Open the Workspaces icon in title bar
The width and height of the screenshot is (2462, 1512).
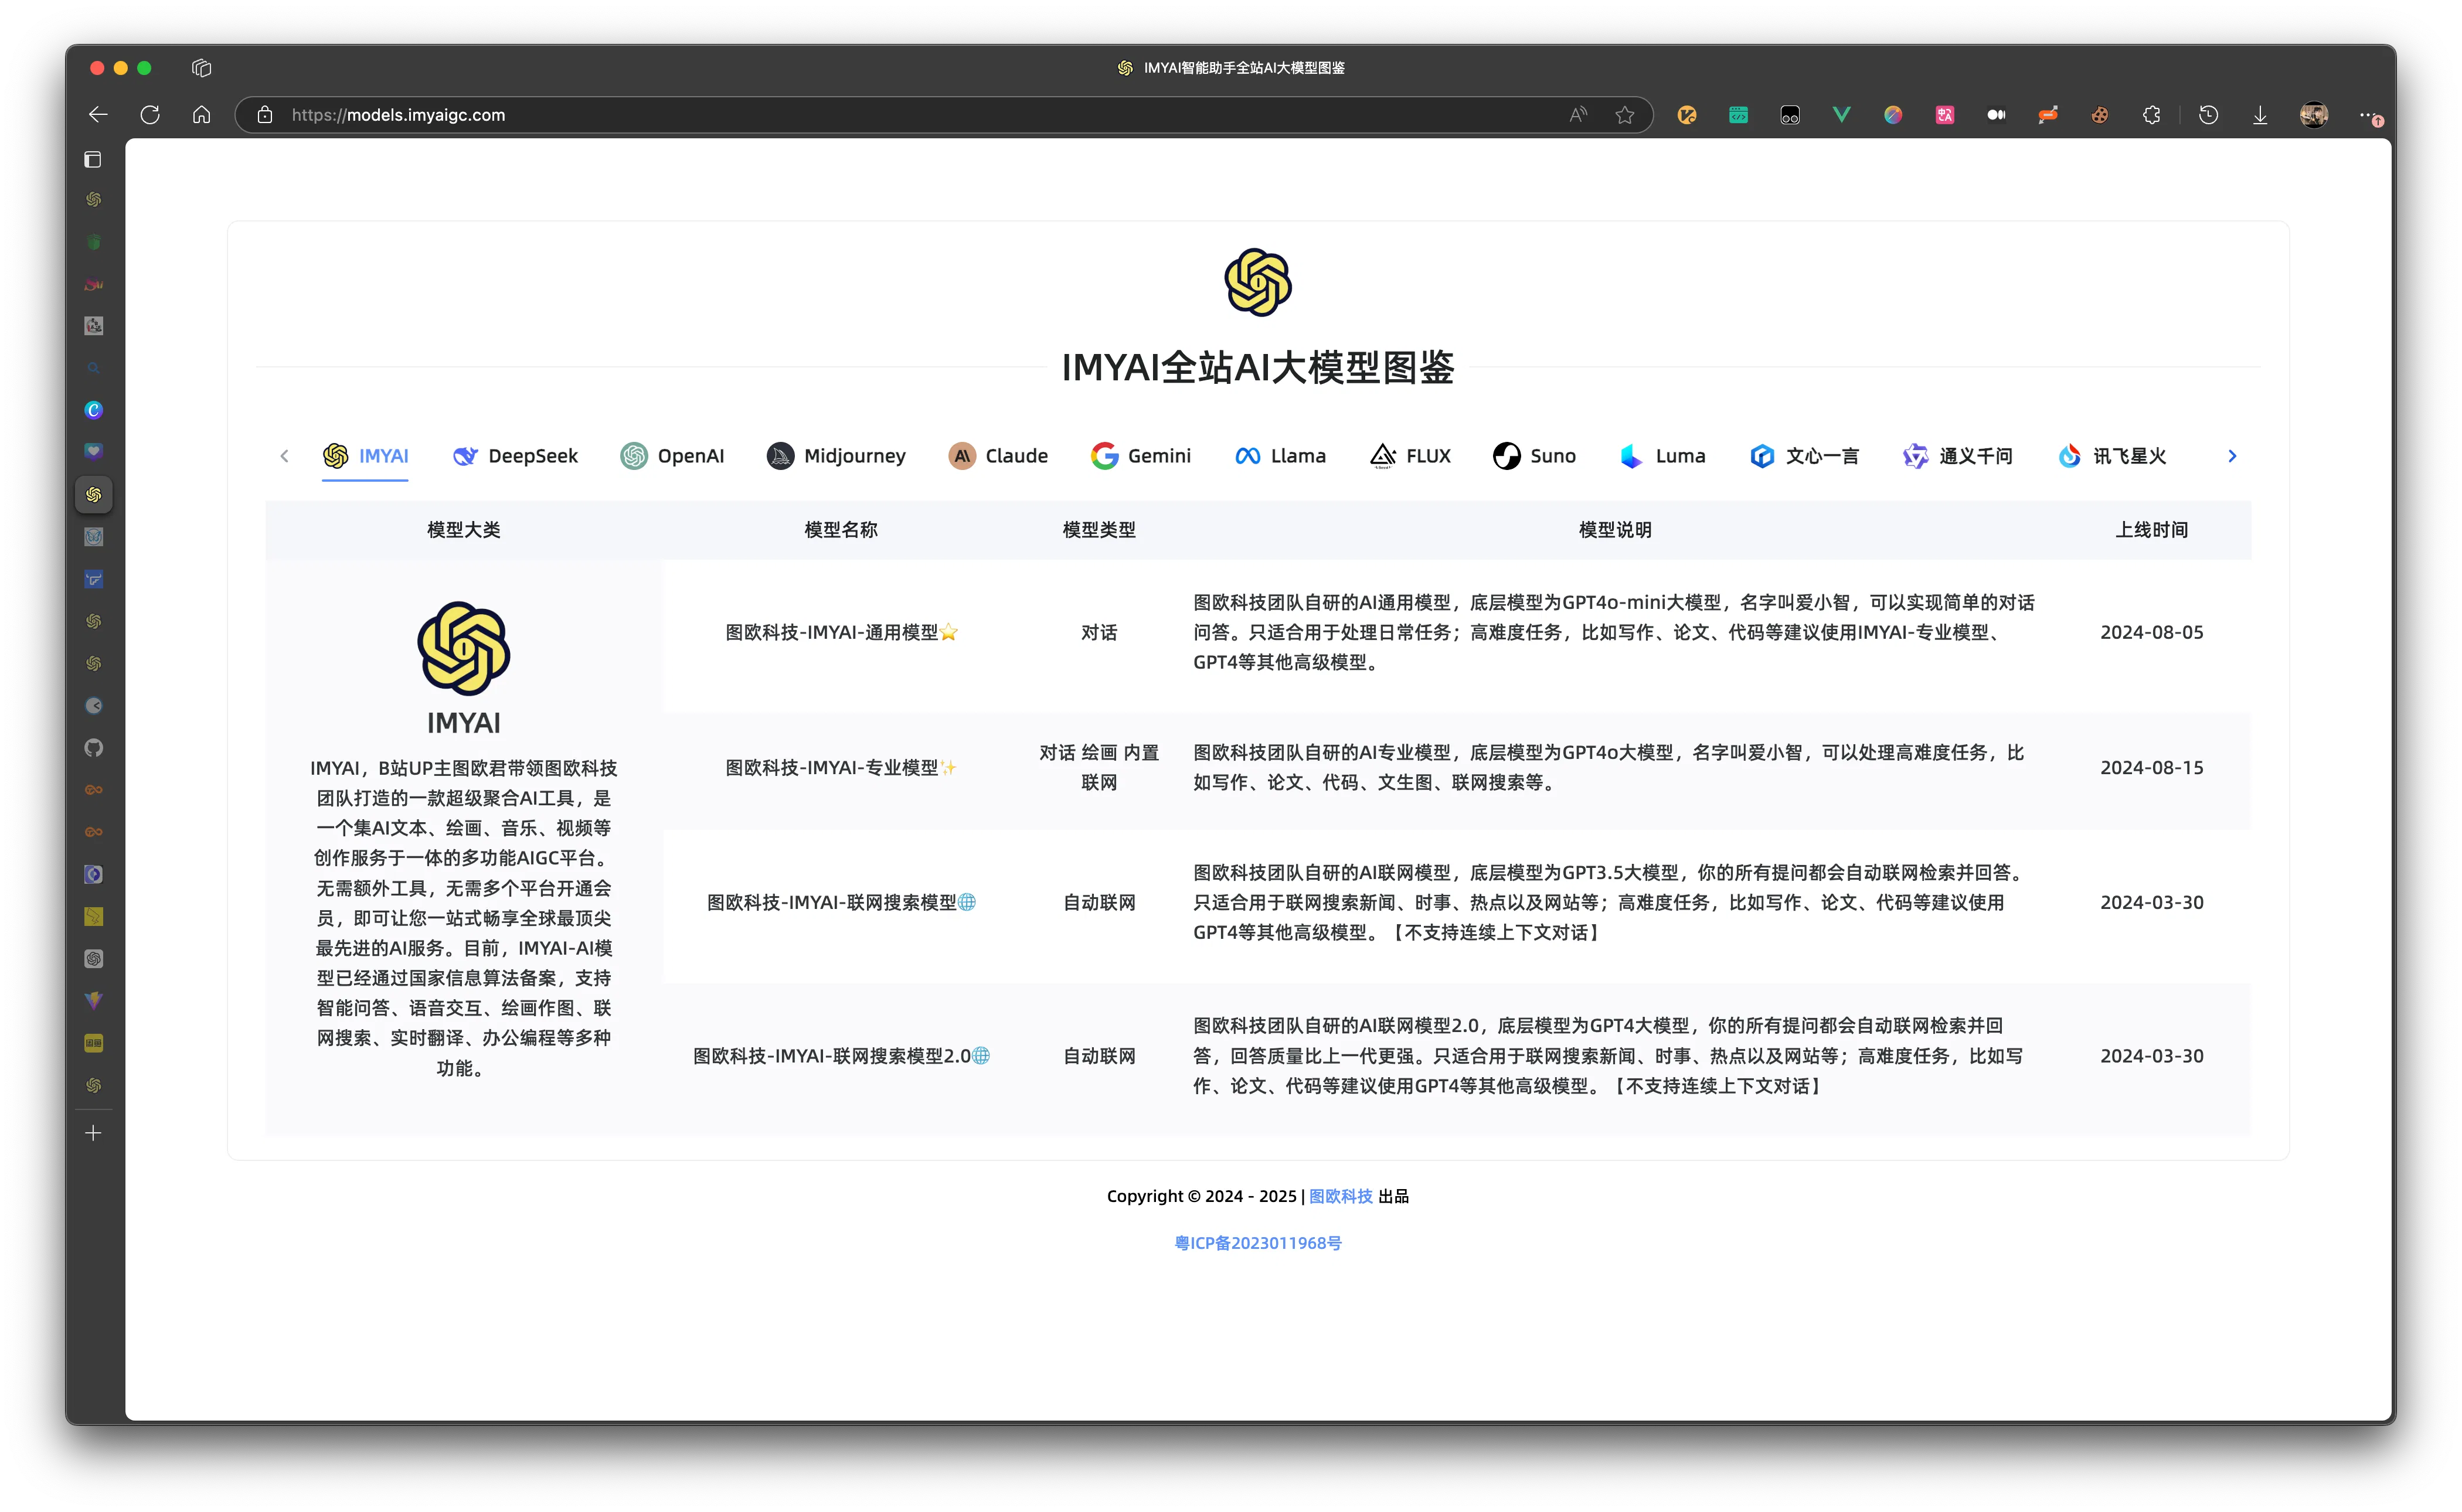(201, 67)
